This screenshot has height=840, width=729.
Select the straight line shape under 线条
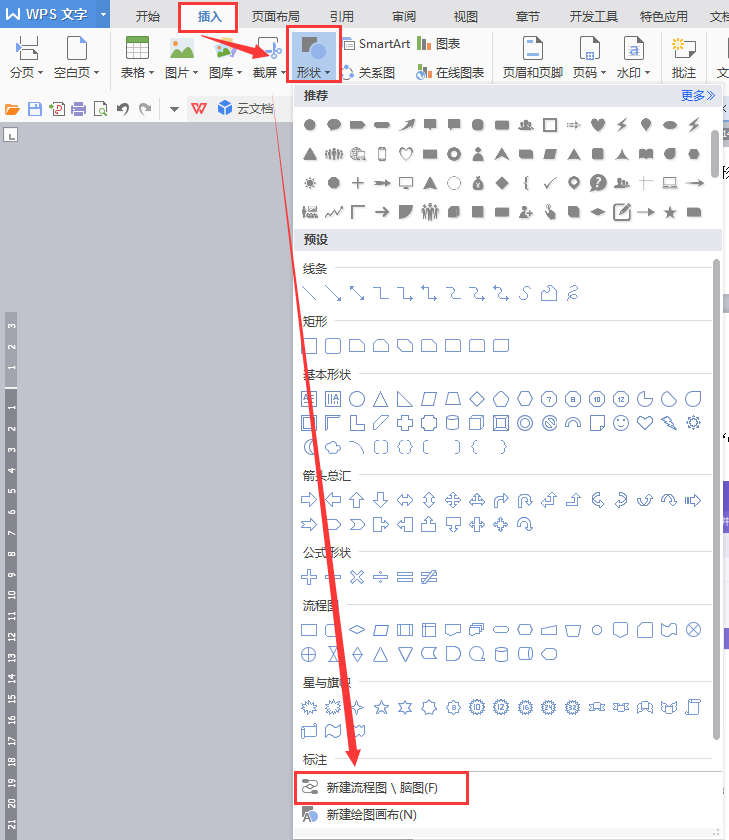[x=309, y=293]
